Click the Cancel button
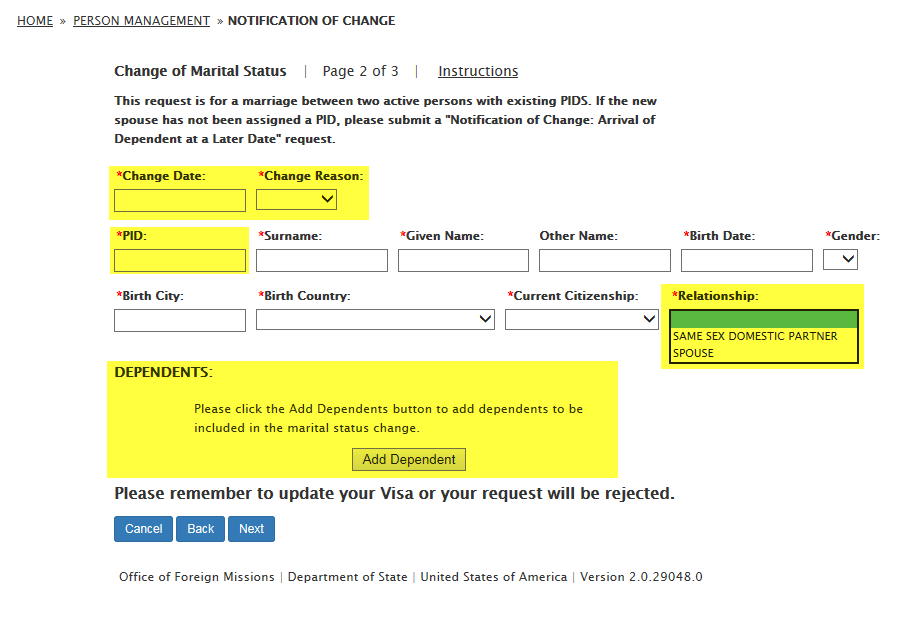The image size is (917, 643). 143,529
